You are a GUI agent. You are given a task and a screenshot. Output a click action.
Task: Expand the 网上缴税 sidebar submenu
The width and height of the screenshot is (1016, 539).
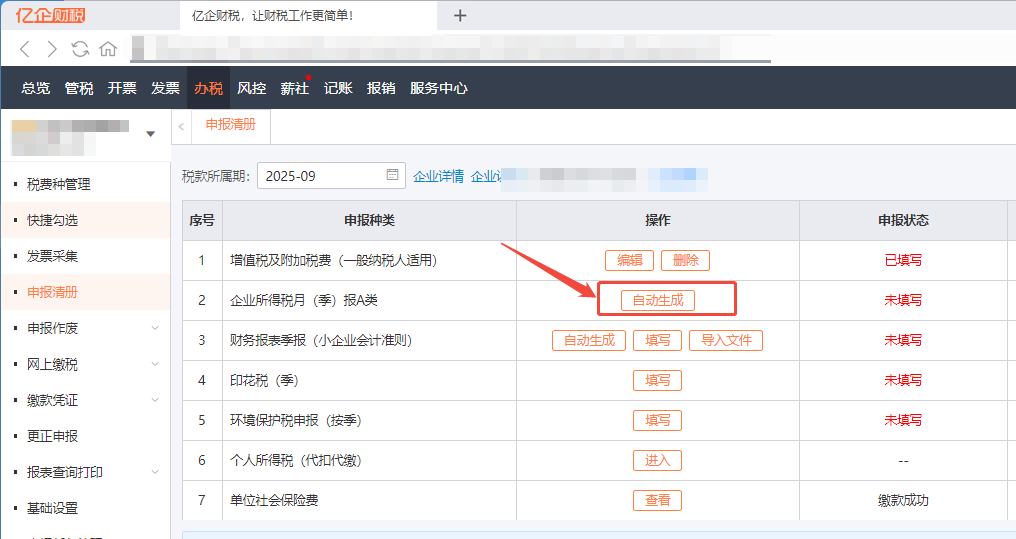[x=155, y=364]
